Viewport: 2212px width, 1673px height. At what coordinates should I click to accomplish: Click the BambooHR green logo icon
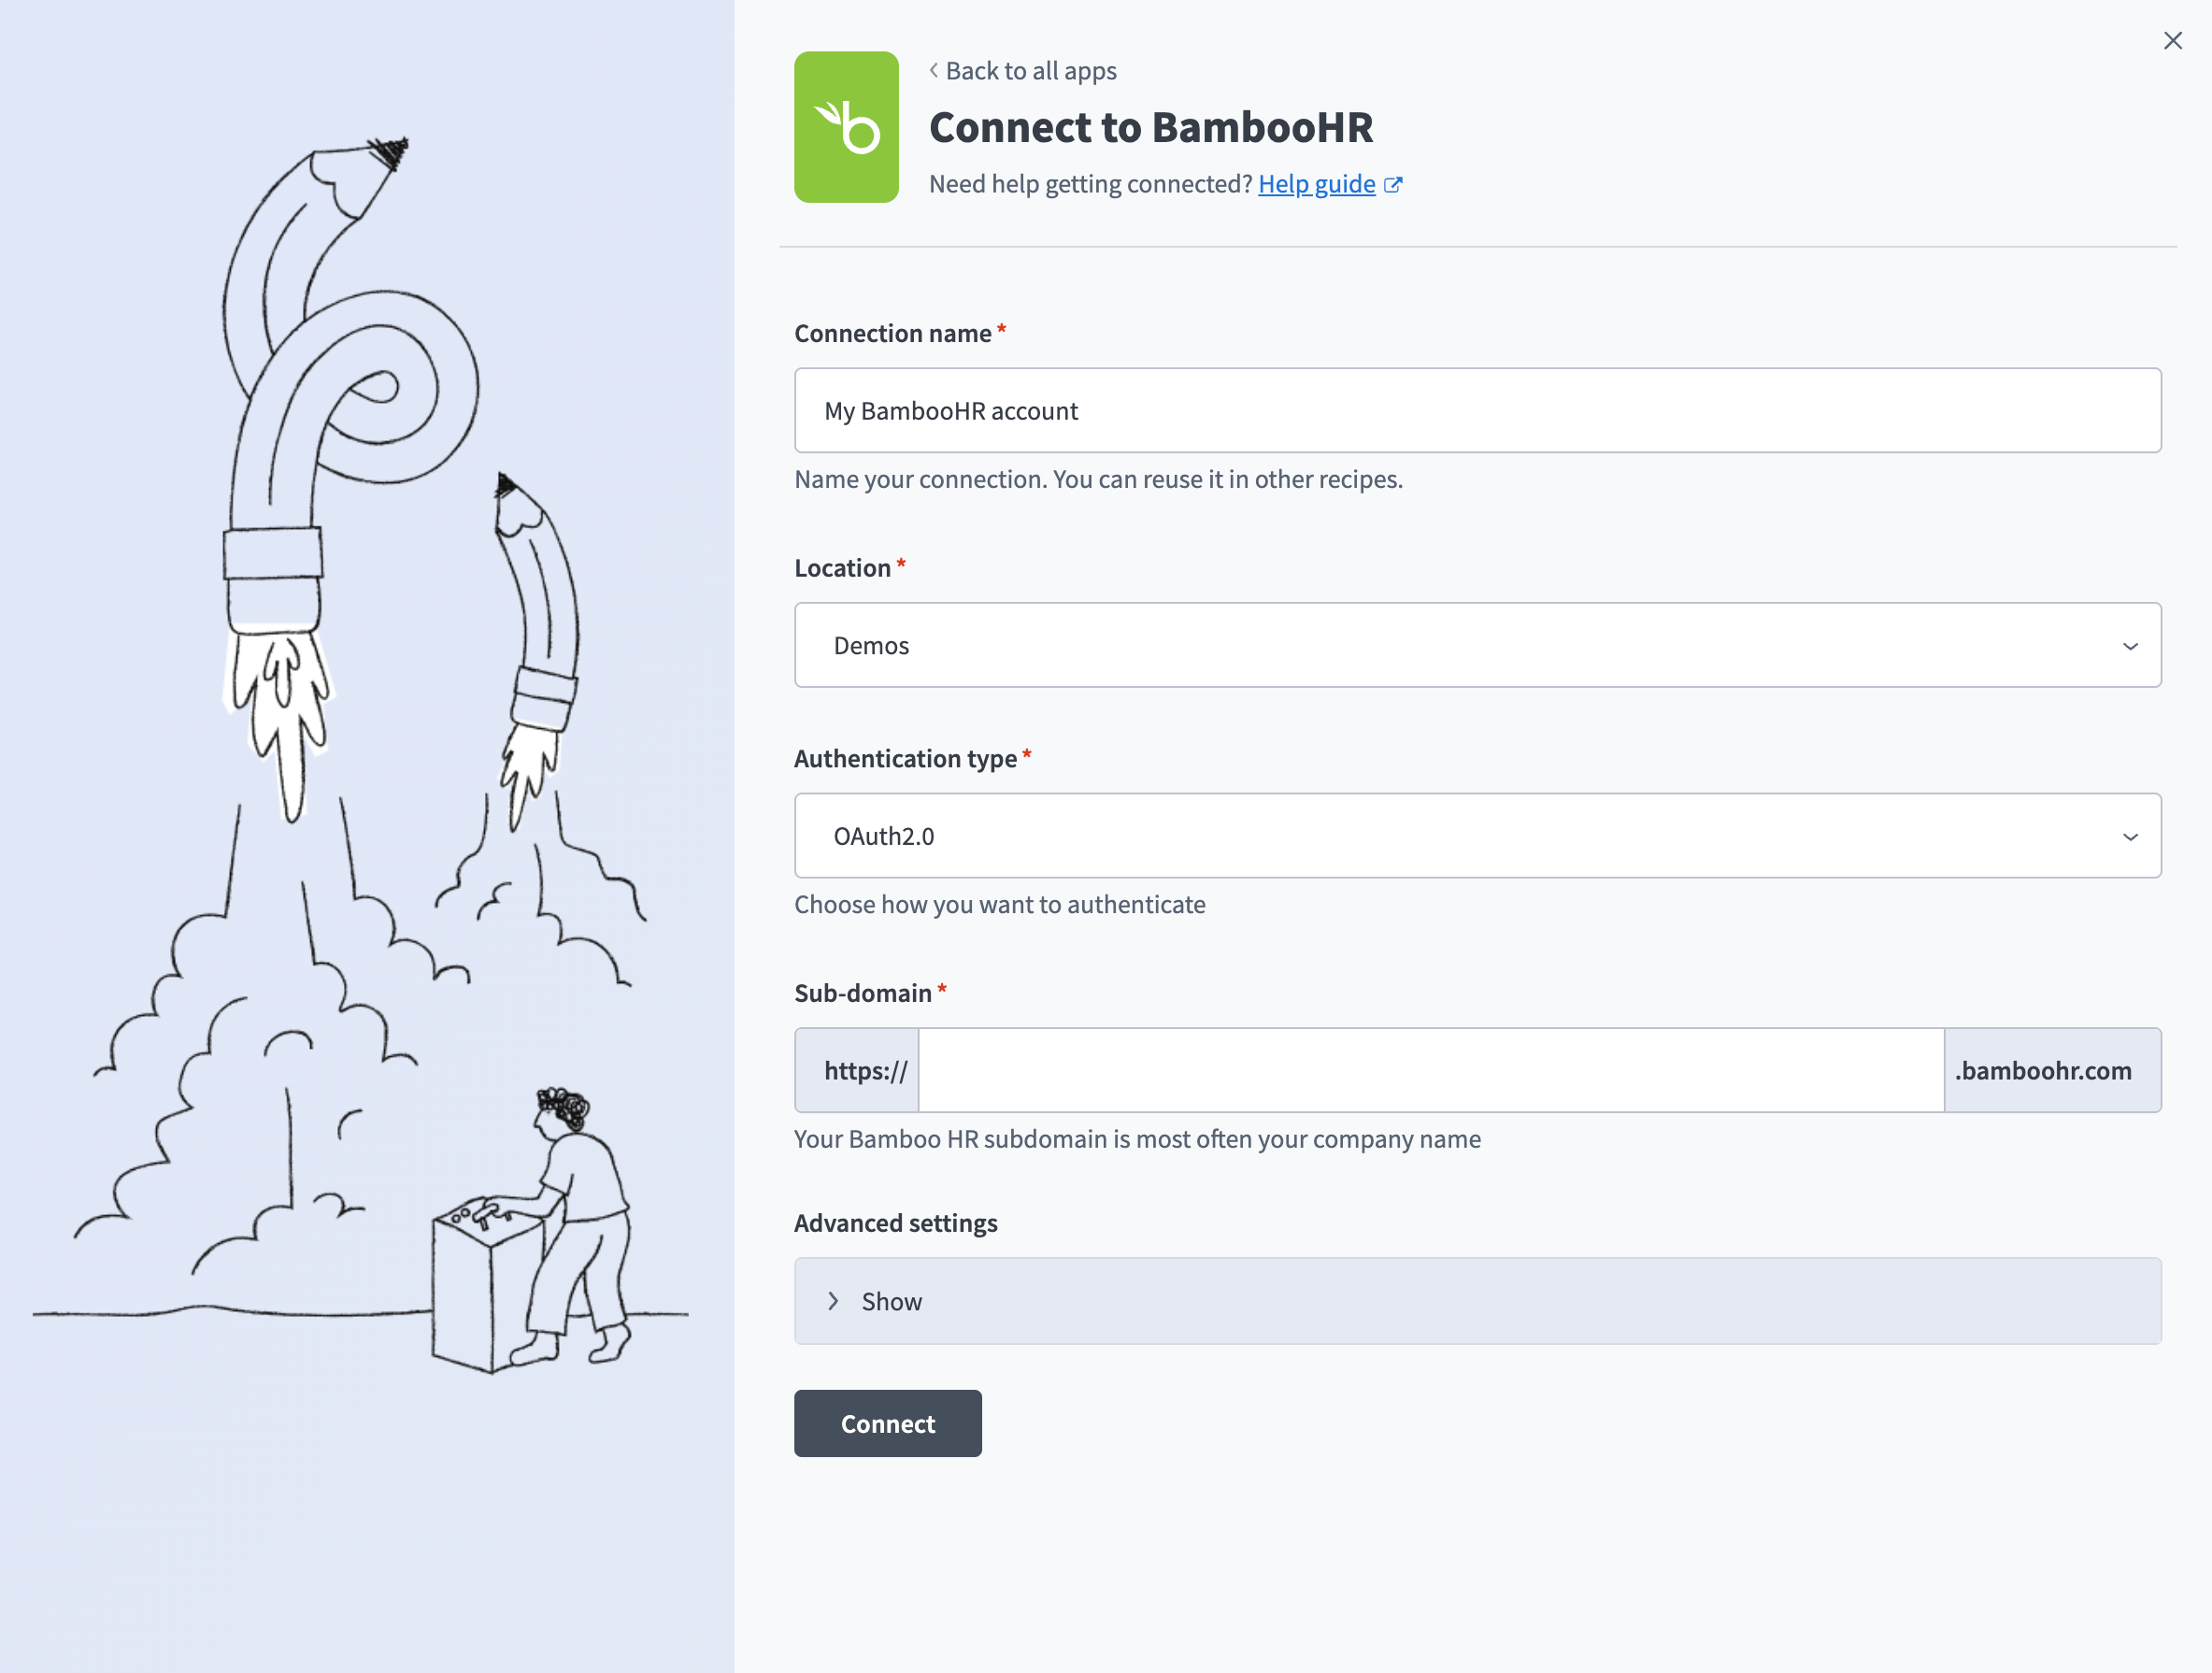846,127
